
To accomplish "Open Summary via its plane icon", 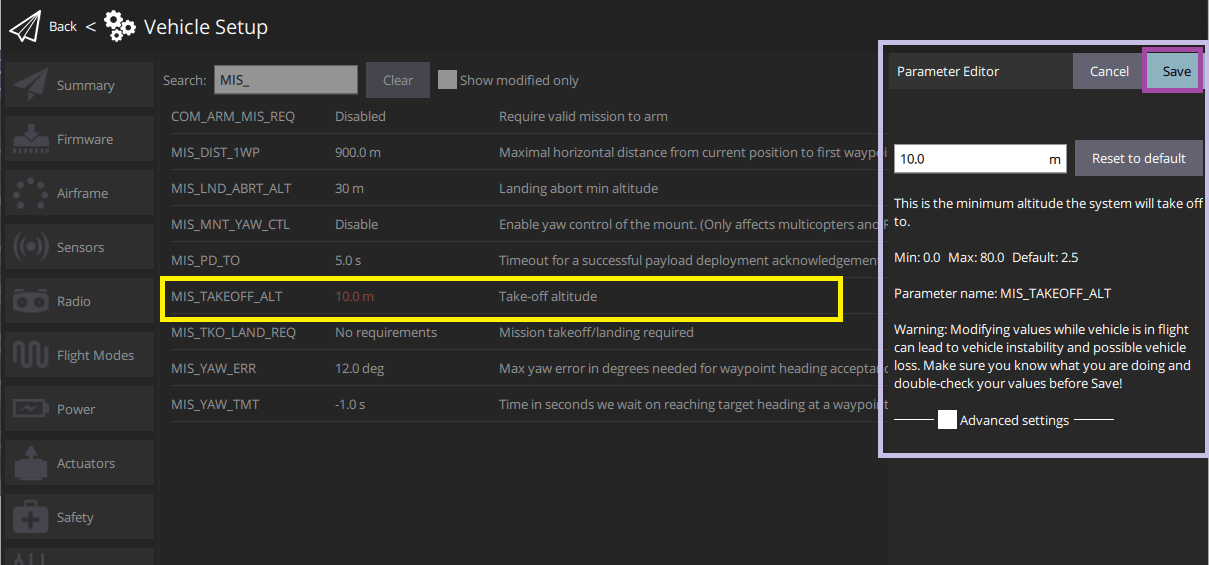I will tap(31, 86).
